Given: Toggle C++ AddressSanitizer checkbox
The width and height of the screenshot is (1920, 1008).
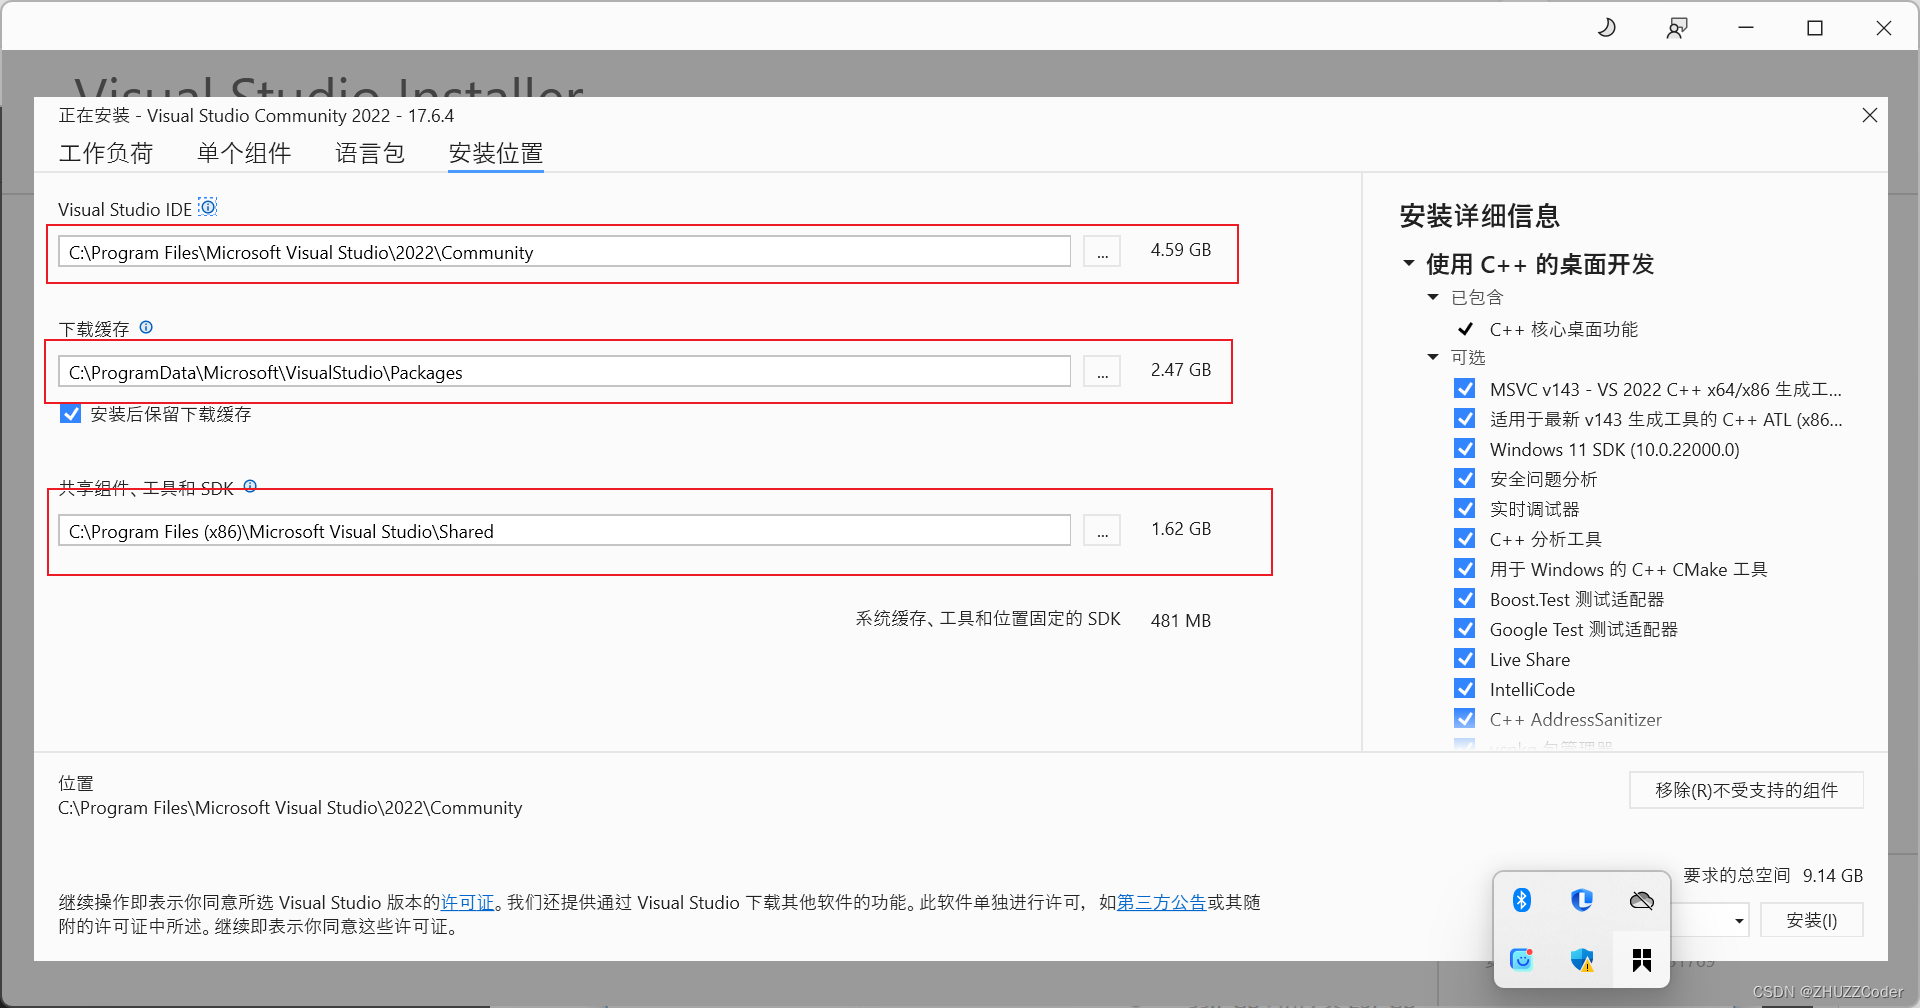Looking at the screenshot, I should coord(1465,718).
